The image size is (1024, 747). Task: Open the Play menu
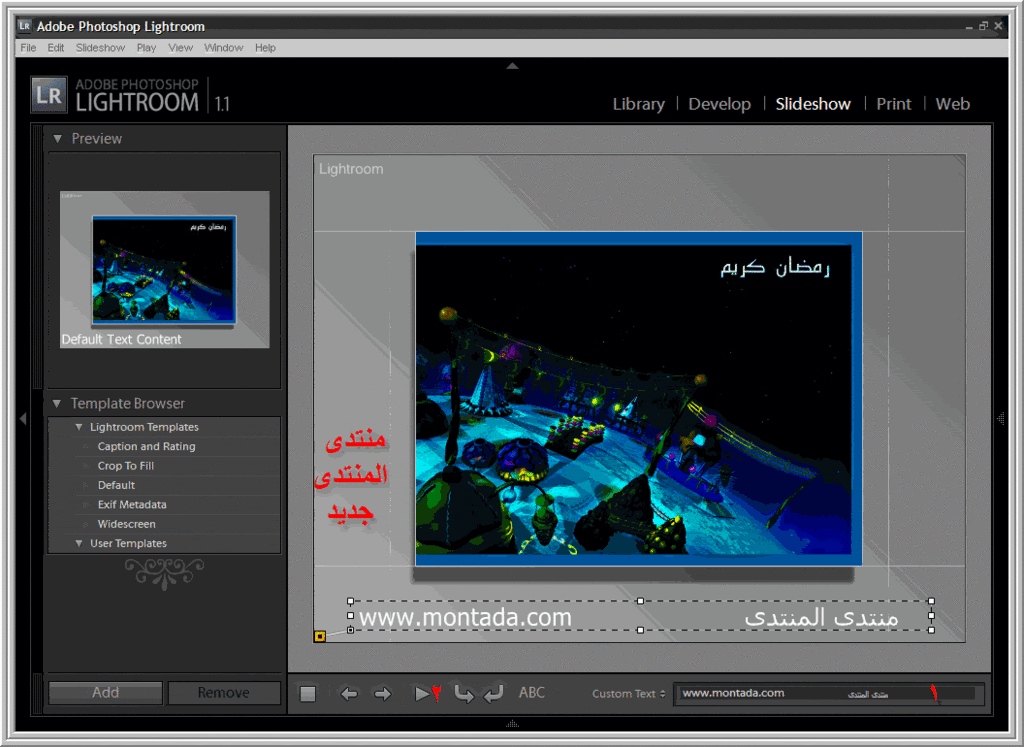146,48
